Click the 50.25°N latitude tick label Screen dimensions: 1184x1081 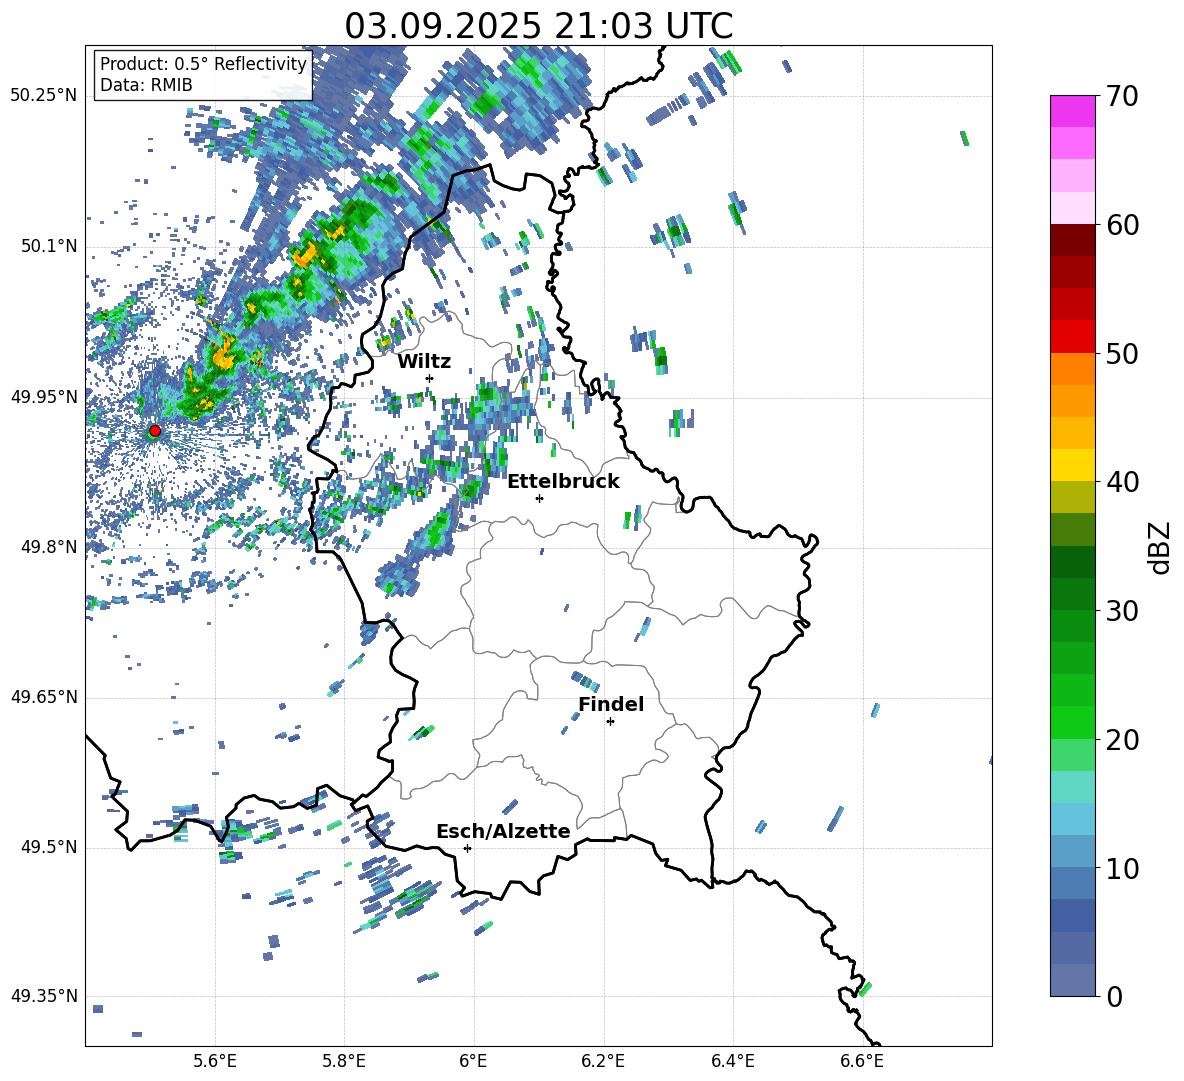pos(44,96)
